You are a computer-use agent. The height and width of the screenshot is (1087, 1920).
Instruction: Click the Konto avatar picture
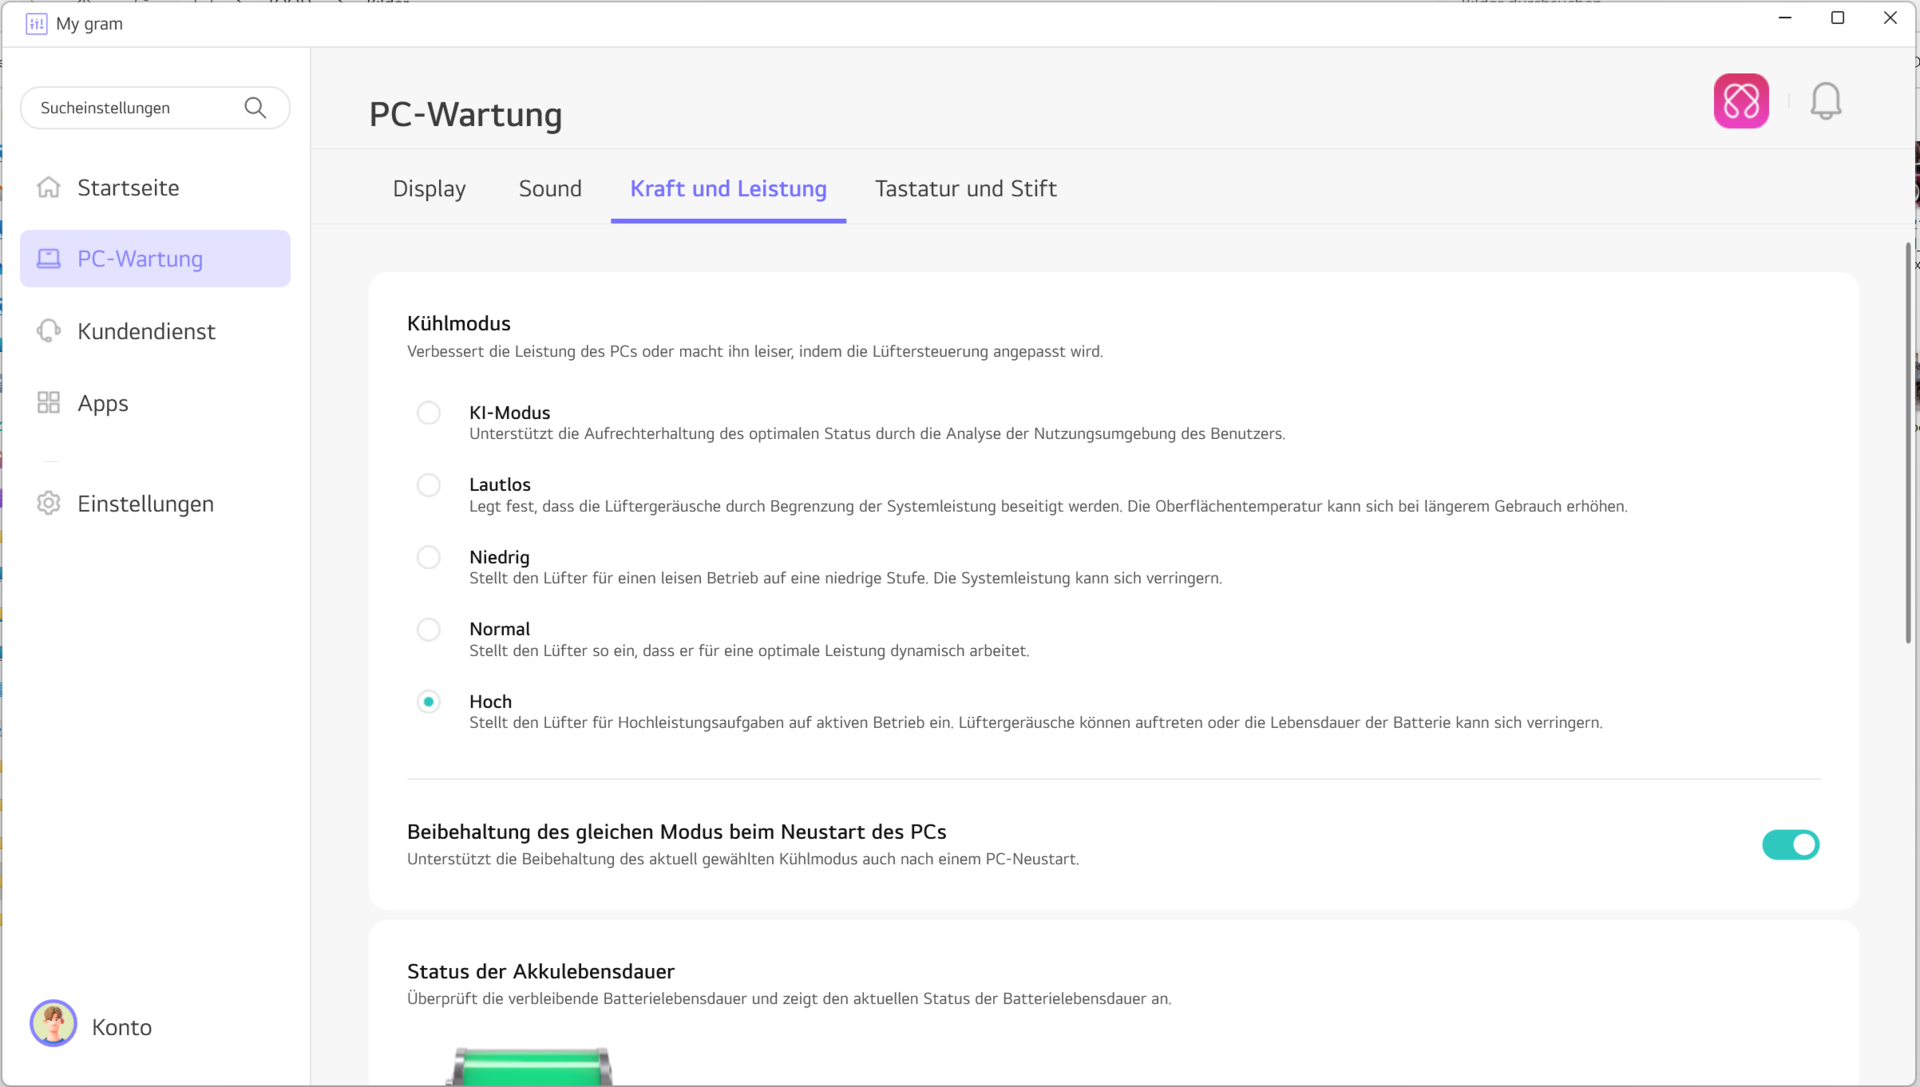[x=54, y=1024]
